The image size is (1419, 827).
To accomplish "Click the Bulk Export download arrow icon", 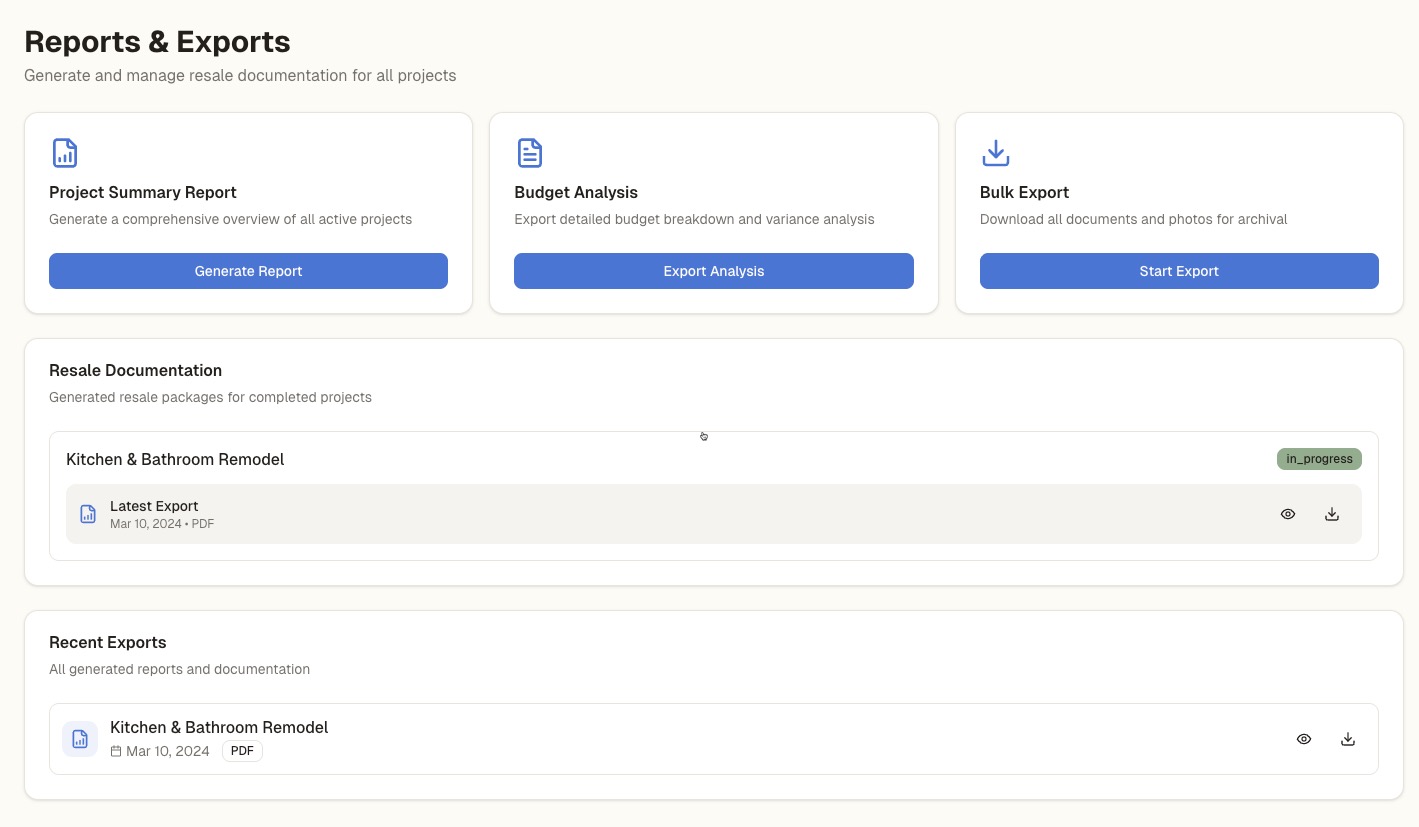I will 995,153.
